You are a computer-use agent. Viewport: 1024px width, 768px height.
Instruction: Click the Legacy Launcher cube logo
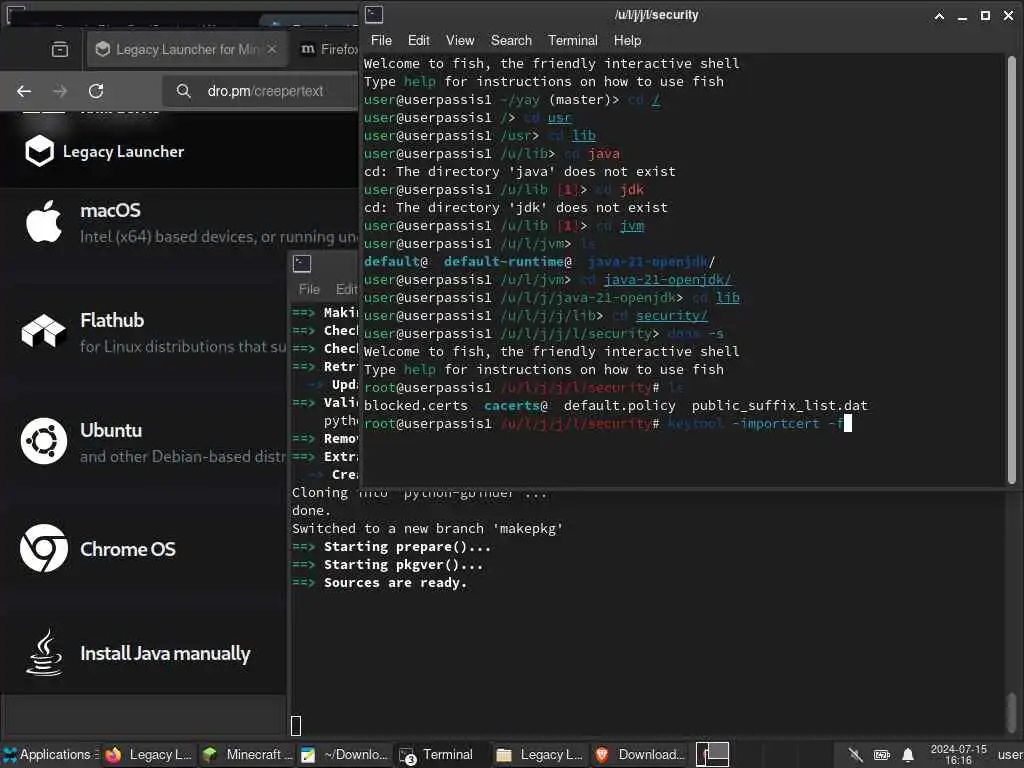pos(40,151)
